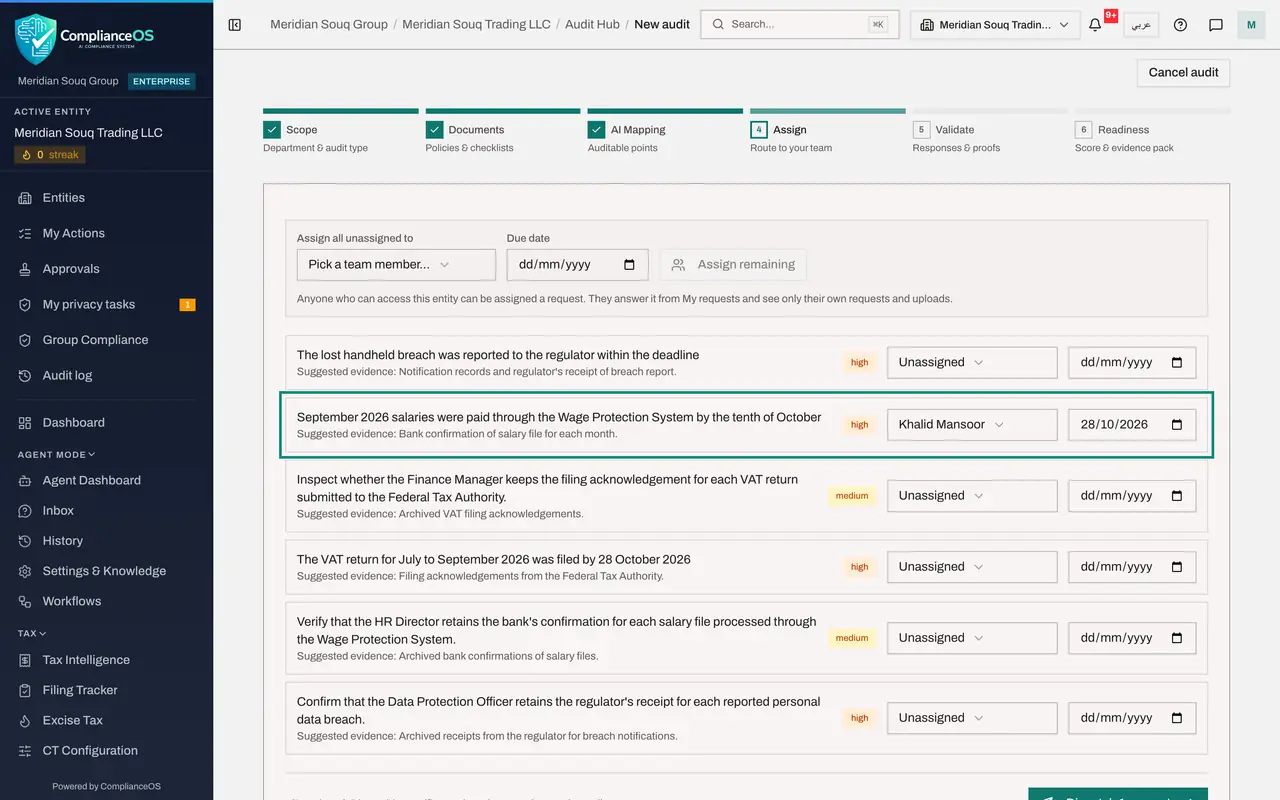Viewport: 1280px width, 800px height.
Task: Open calendar picker for 28/10/2026 date
Action: (1177, 424)
